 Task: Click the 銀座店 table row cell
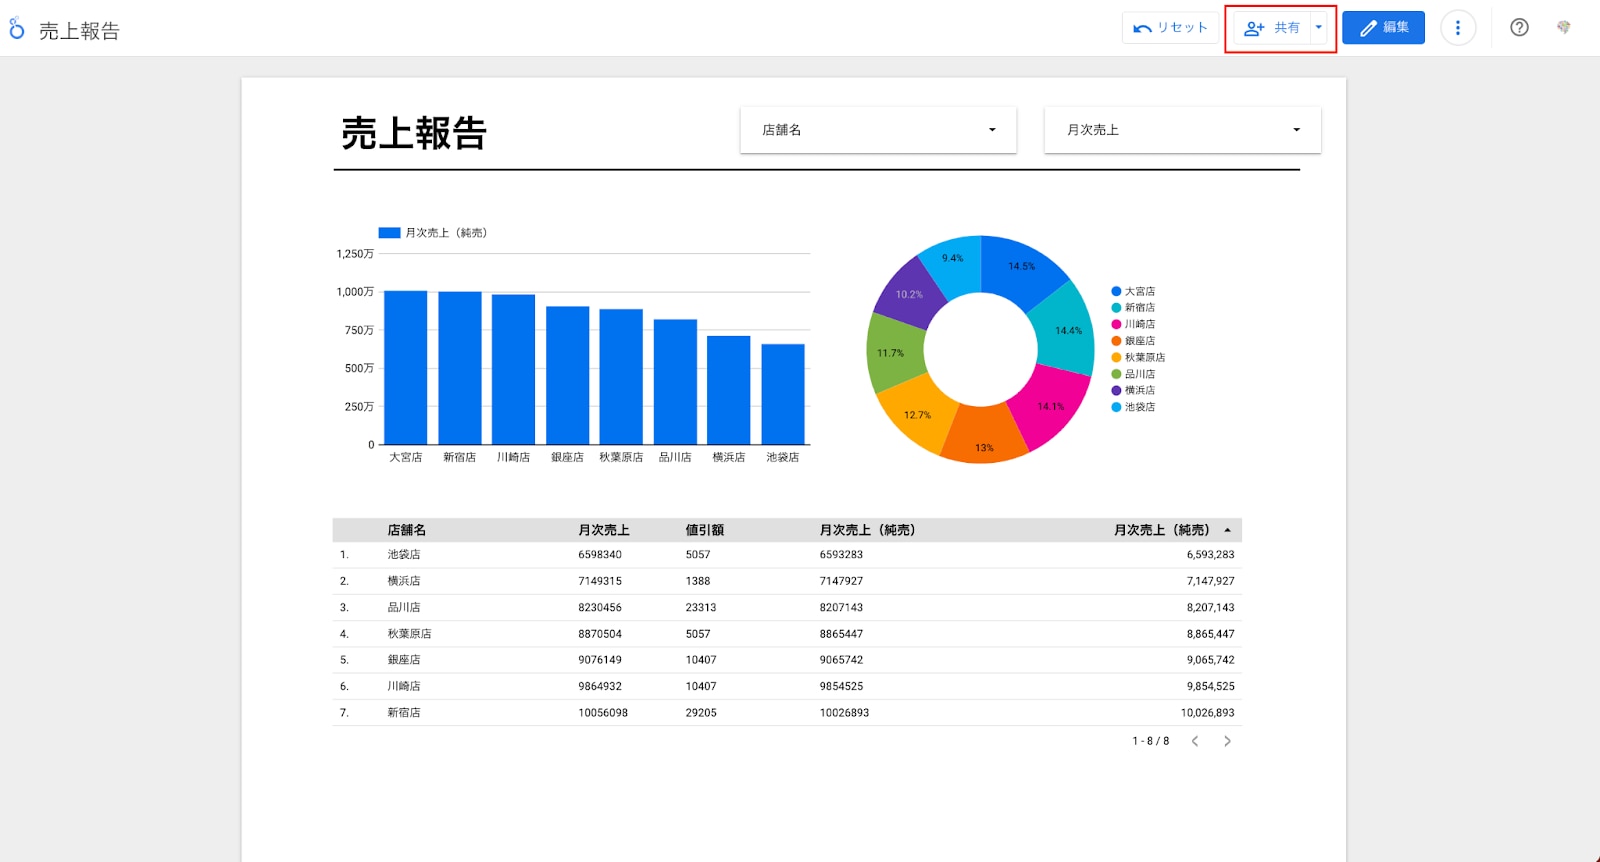coord(404,660)
